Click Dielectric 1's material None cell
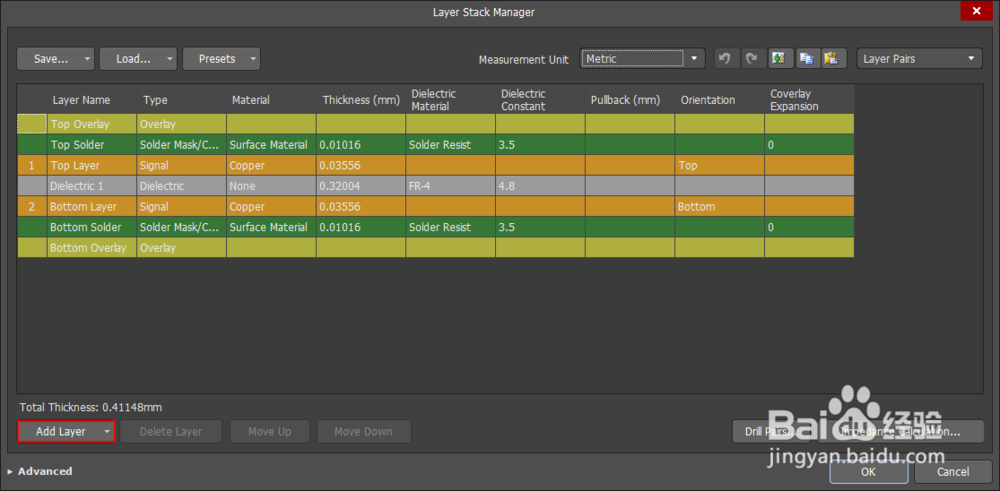 point(271,186)
